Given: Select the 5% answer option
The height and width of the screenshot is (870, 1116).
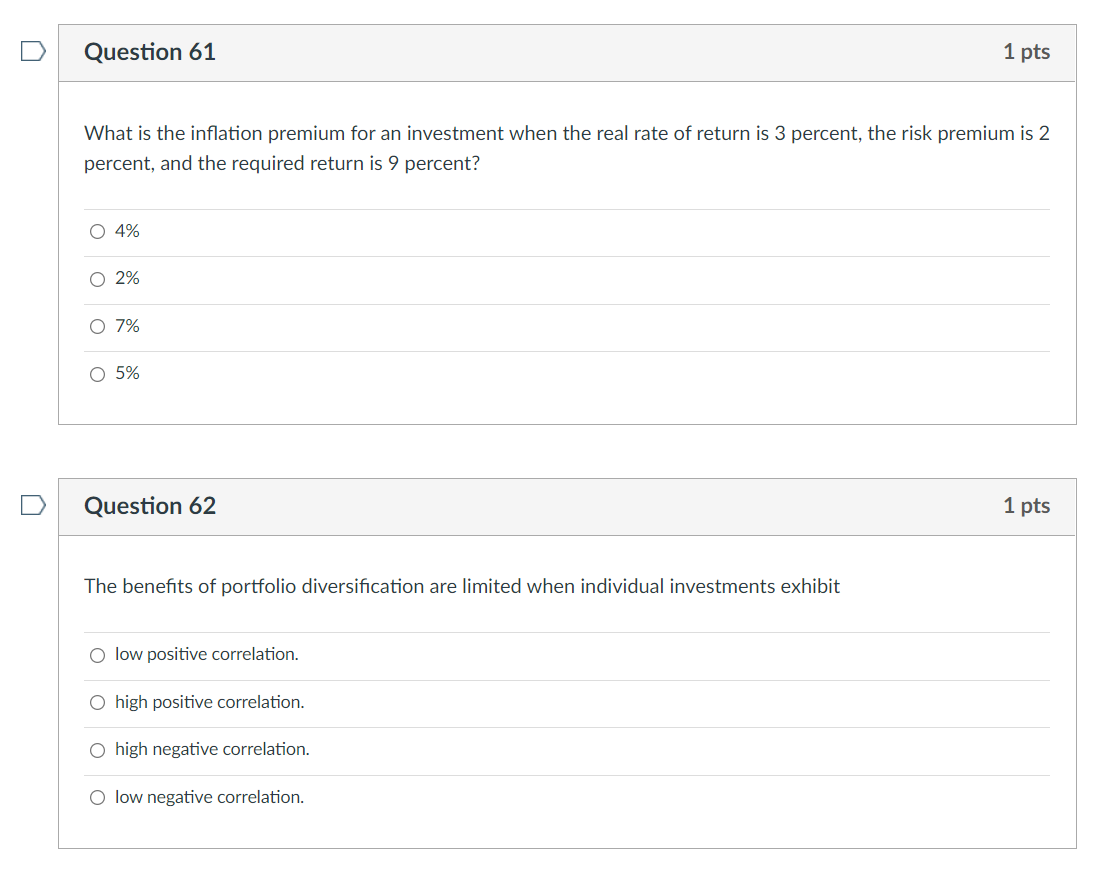Looking at the screenshot, I should click(x=97, y=373).
